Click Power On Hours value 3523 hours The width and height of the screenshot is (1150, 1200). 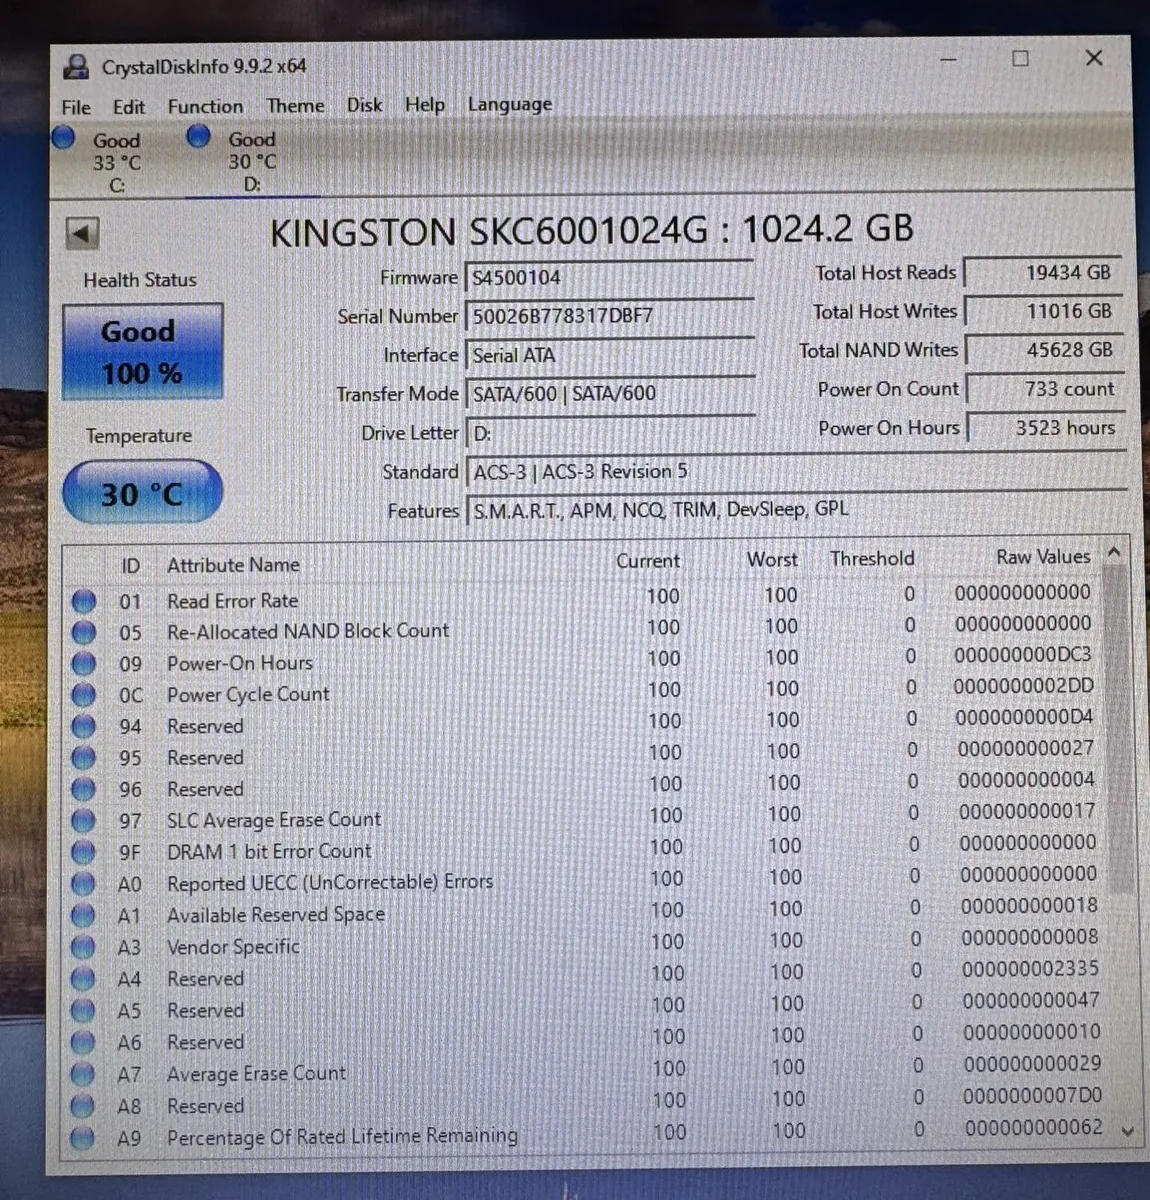point(1046,428)
